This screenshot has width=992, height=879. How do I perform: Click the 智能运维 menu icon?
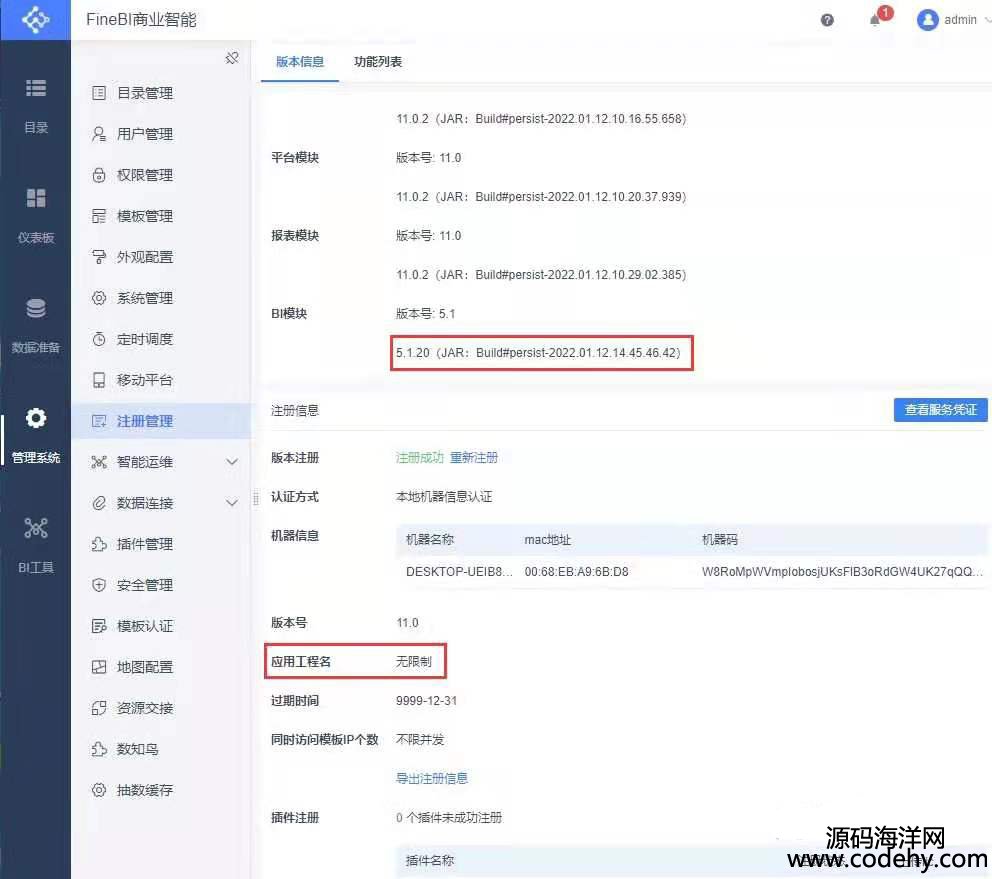[99, 462]
